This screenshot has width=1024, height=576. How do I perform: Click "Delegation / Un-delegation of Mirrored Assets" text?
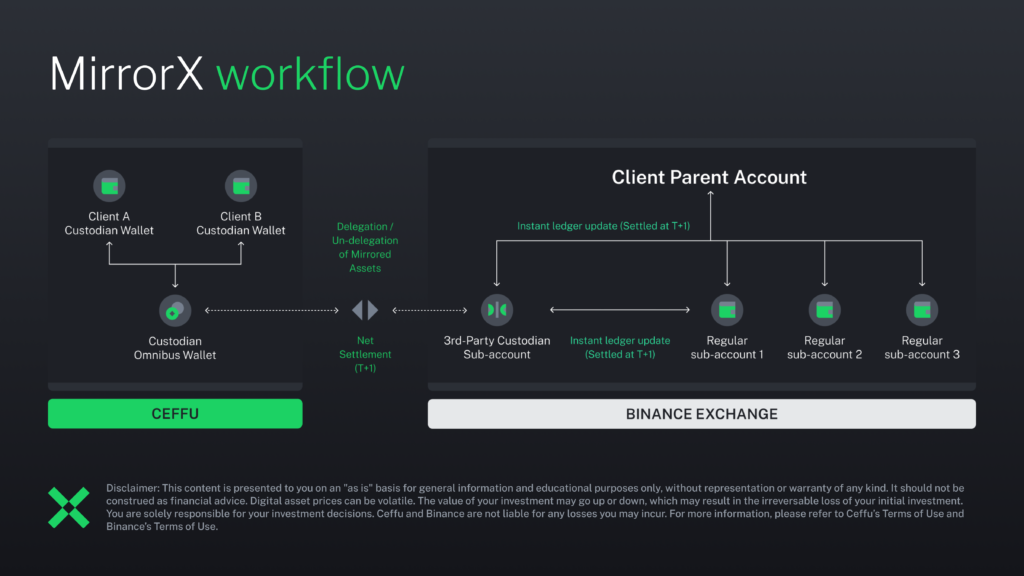point(365,247)
